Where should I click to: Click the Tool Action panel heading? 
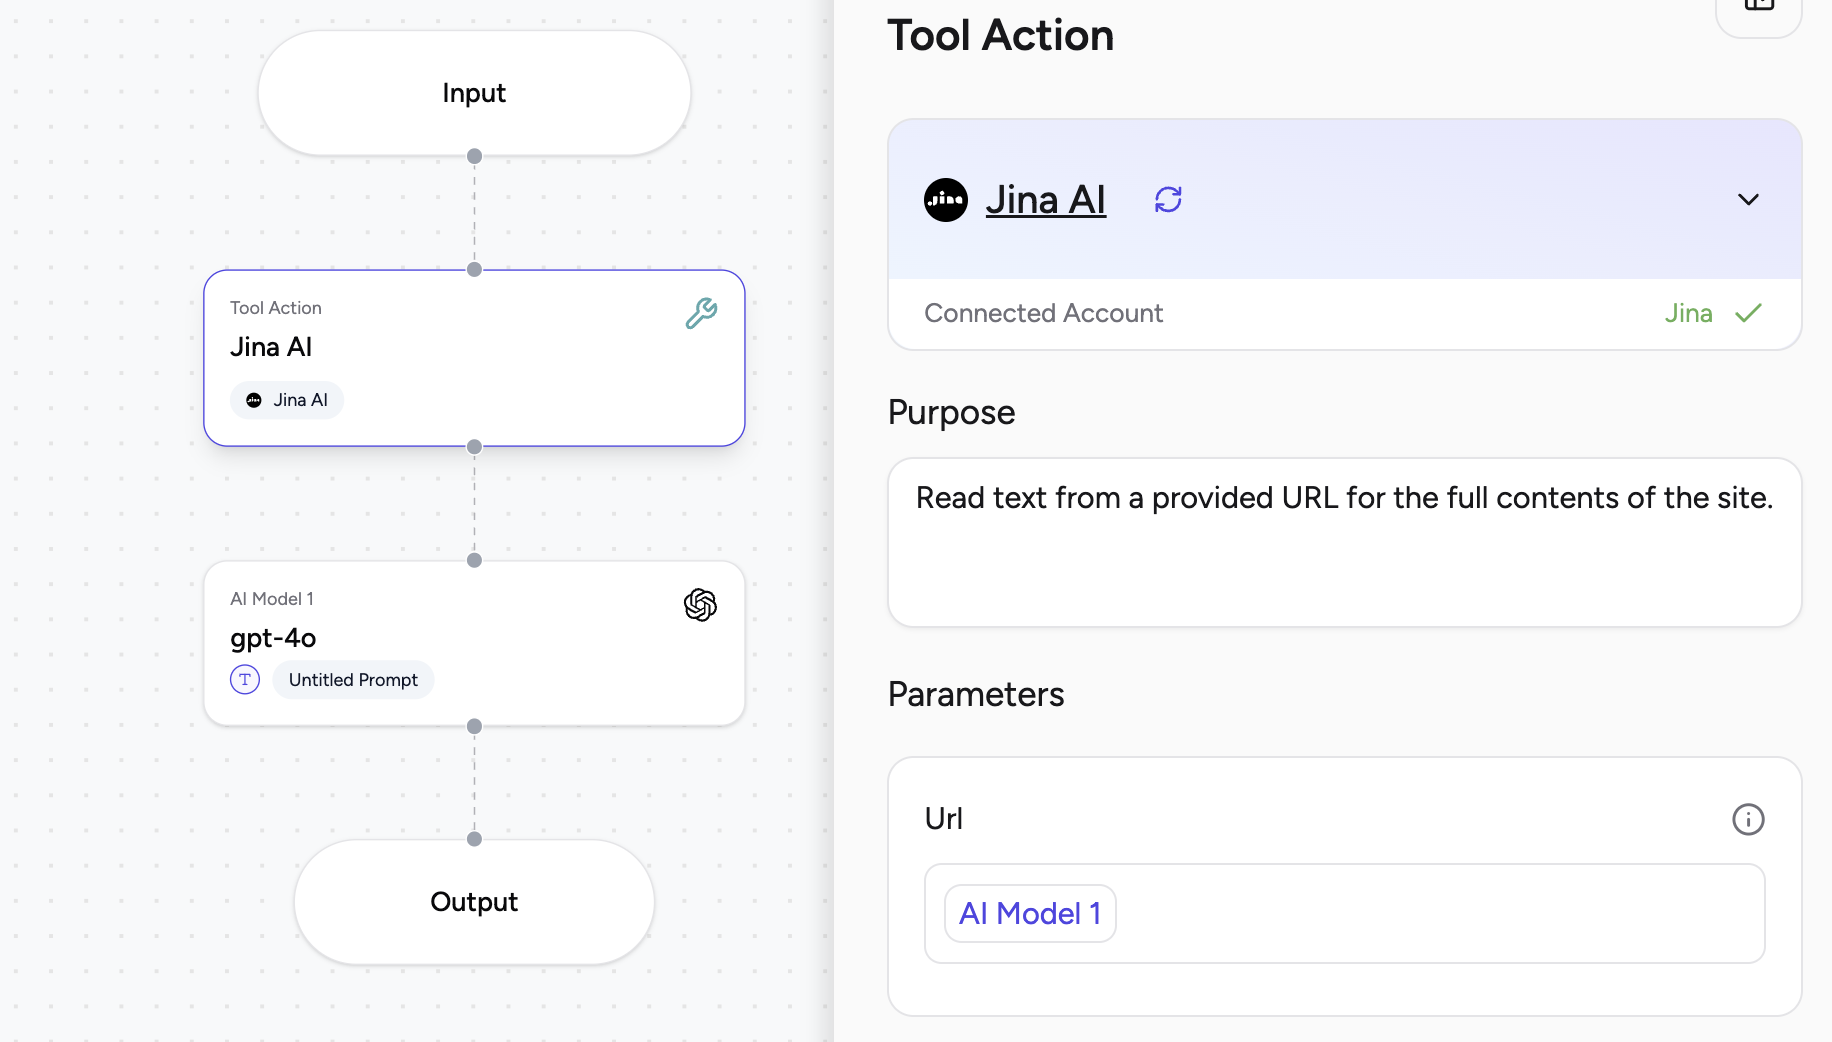tap(1001, 35)
